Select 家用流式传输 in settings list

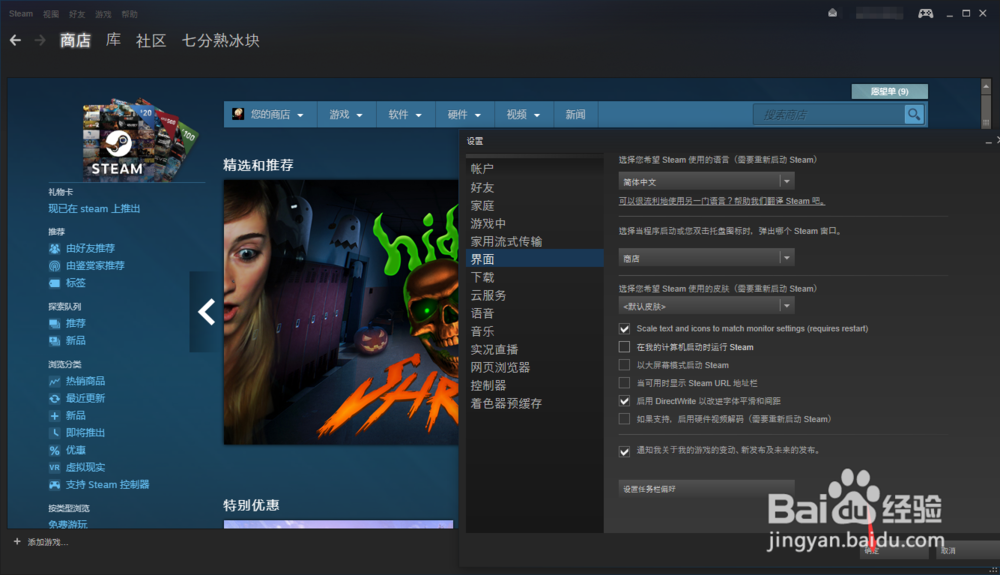[x=535, y=241]
